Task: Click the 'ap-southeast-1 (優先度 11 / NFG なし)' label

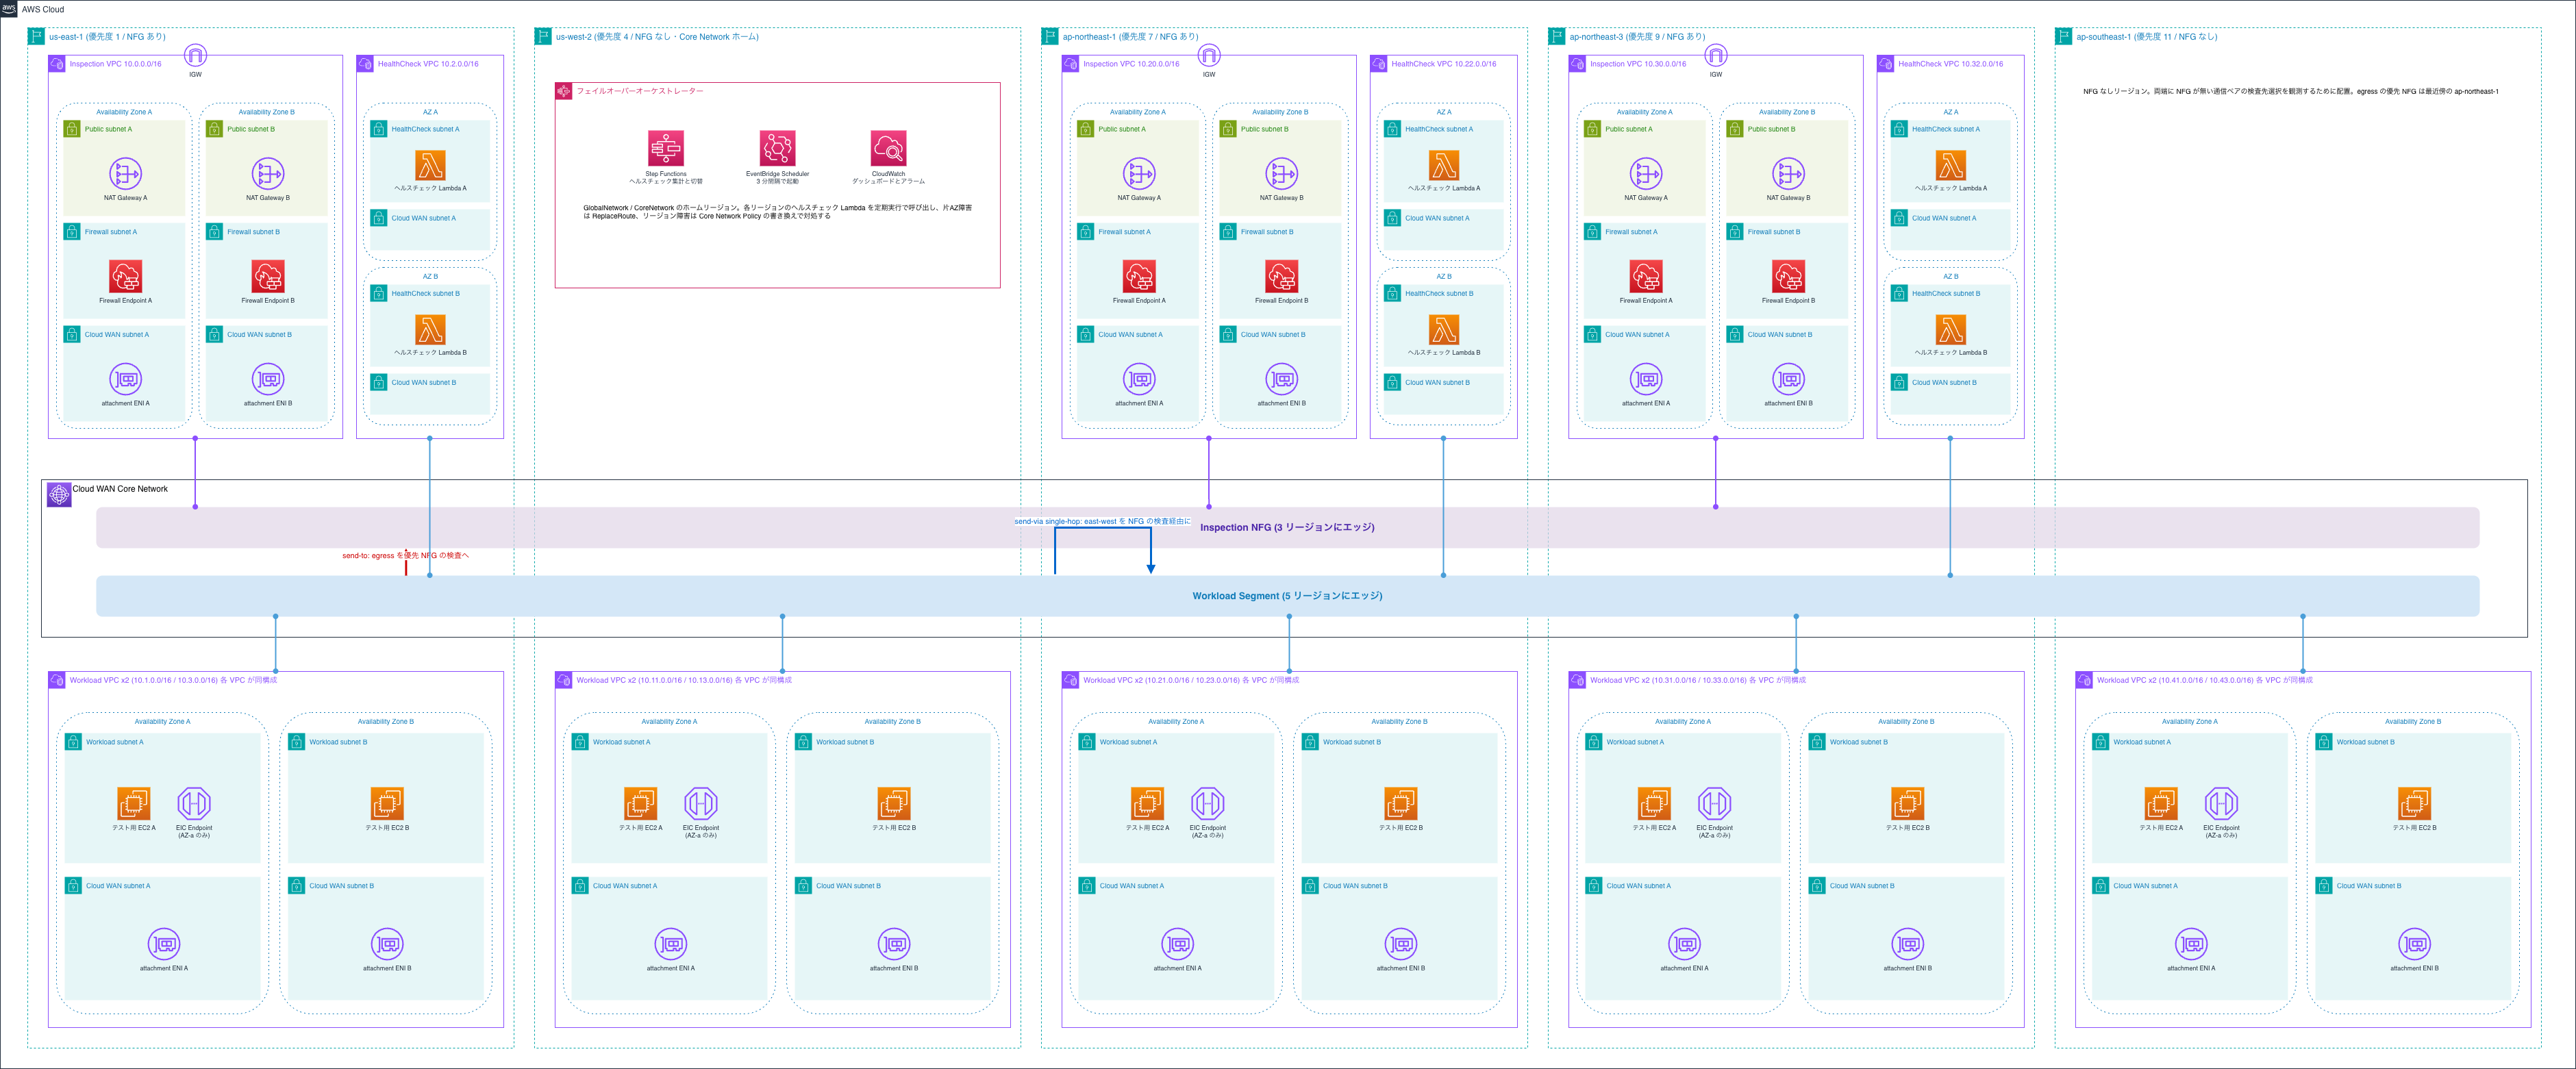Action: click(2146, 37)
